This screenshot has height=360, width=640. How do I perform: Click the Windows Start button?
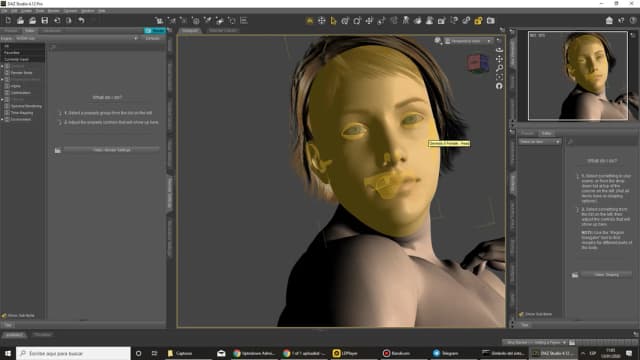click(x=8, y=353)
